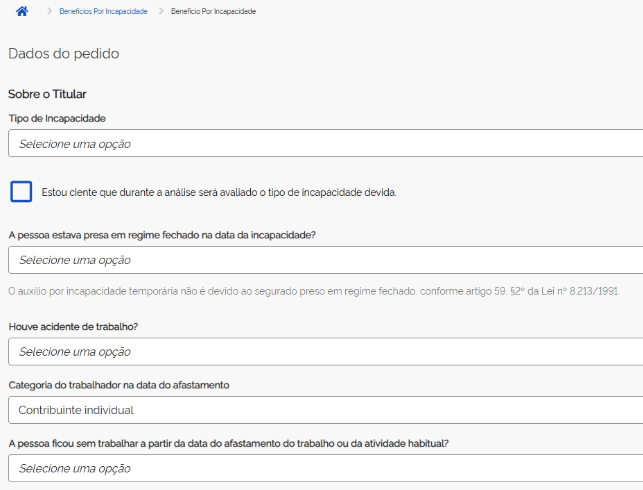The image size is (643, 490).
Task: Open the Tipo de Incapacidade dropdown
Action: (325, 143)
